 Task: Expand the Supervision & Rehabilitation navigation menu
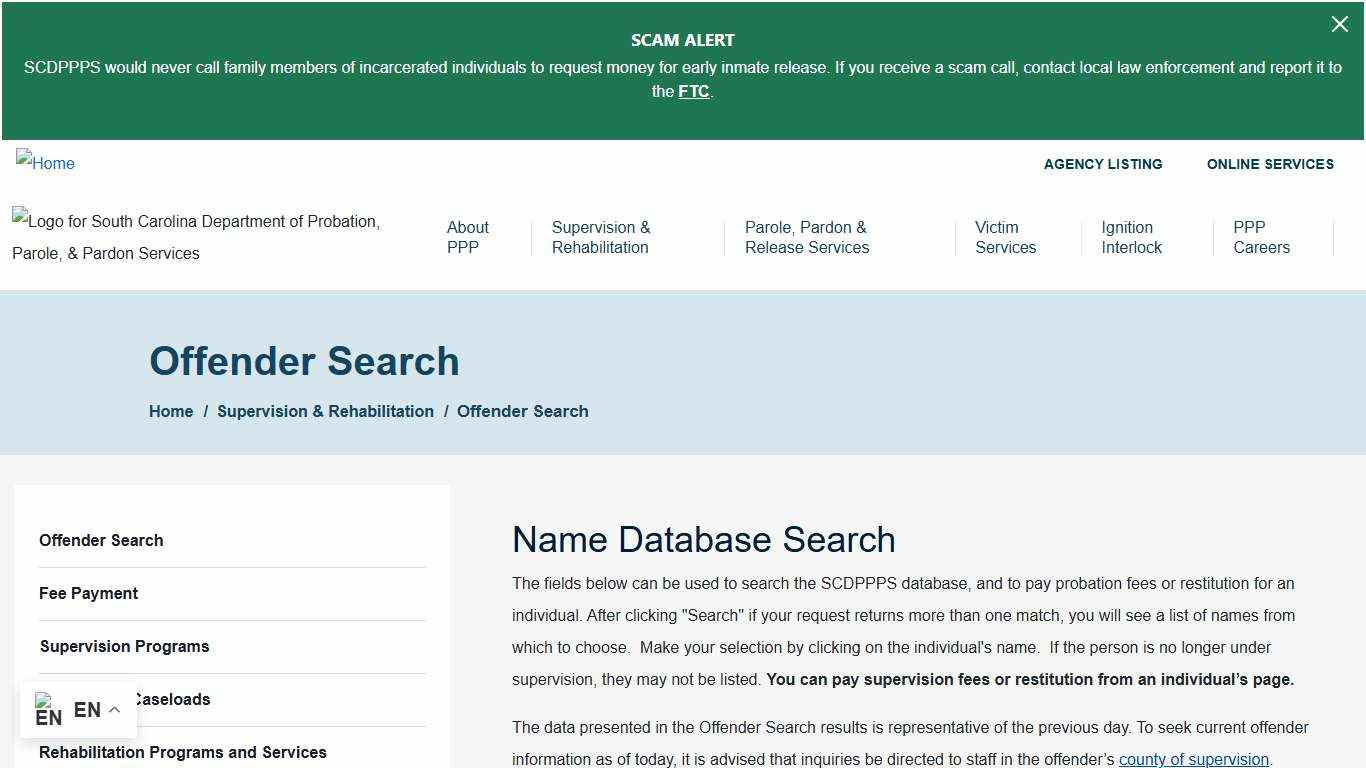pyautogui.click(x=600, y=237)
